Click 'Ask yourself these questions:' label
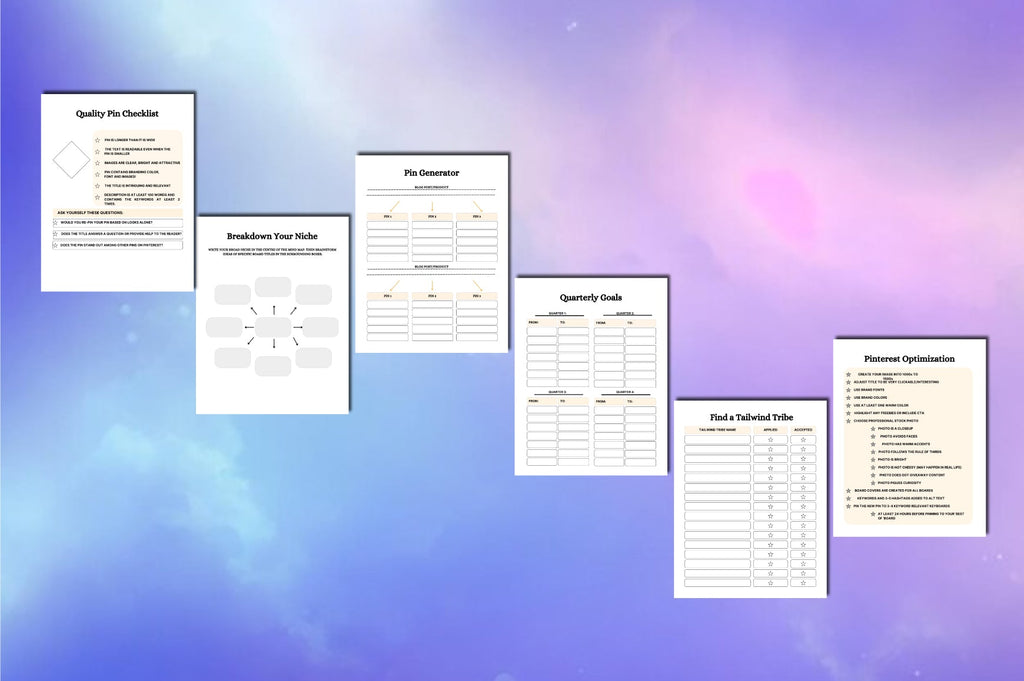The width and height of the screenshot is (1024, 681). point(90,213)
